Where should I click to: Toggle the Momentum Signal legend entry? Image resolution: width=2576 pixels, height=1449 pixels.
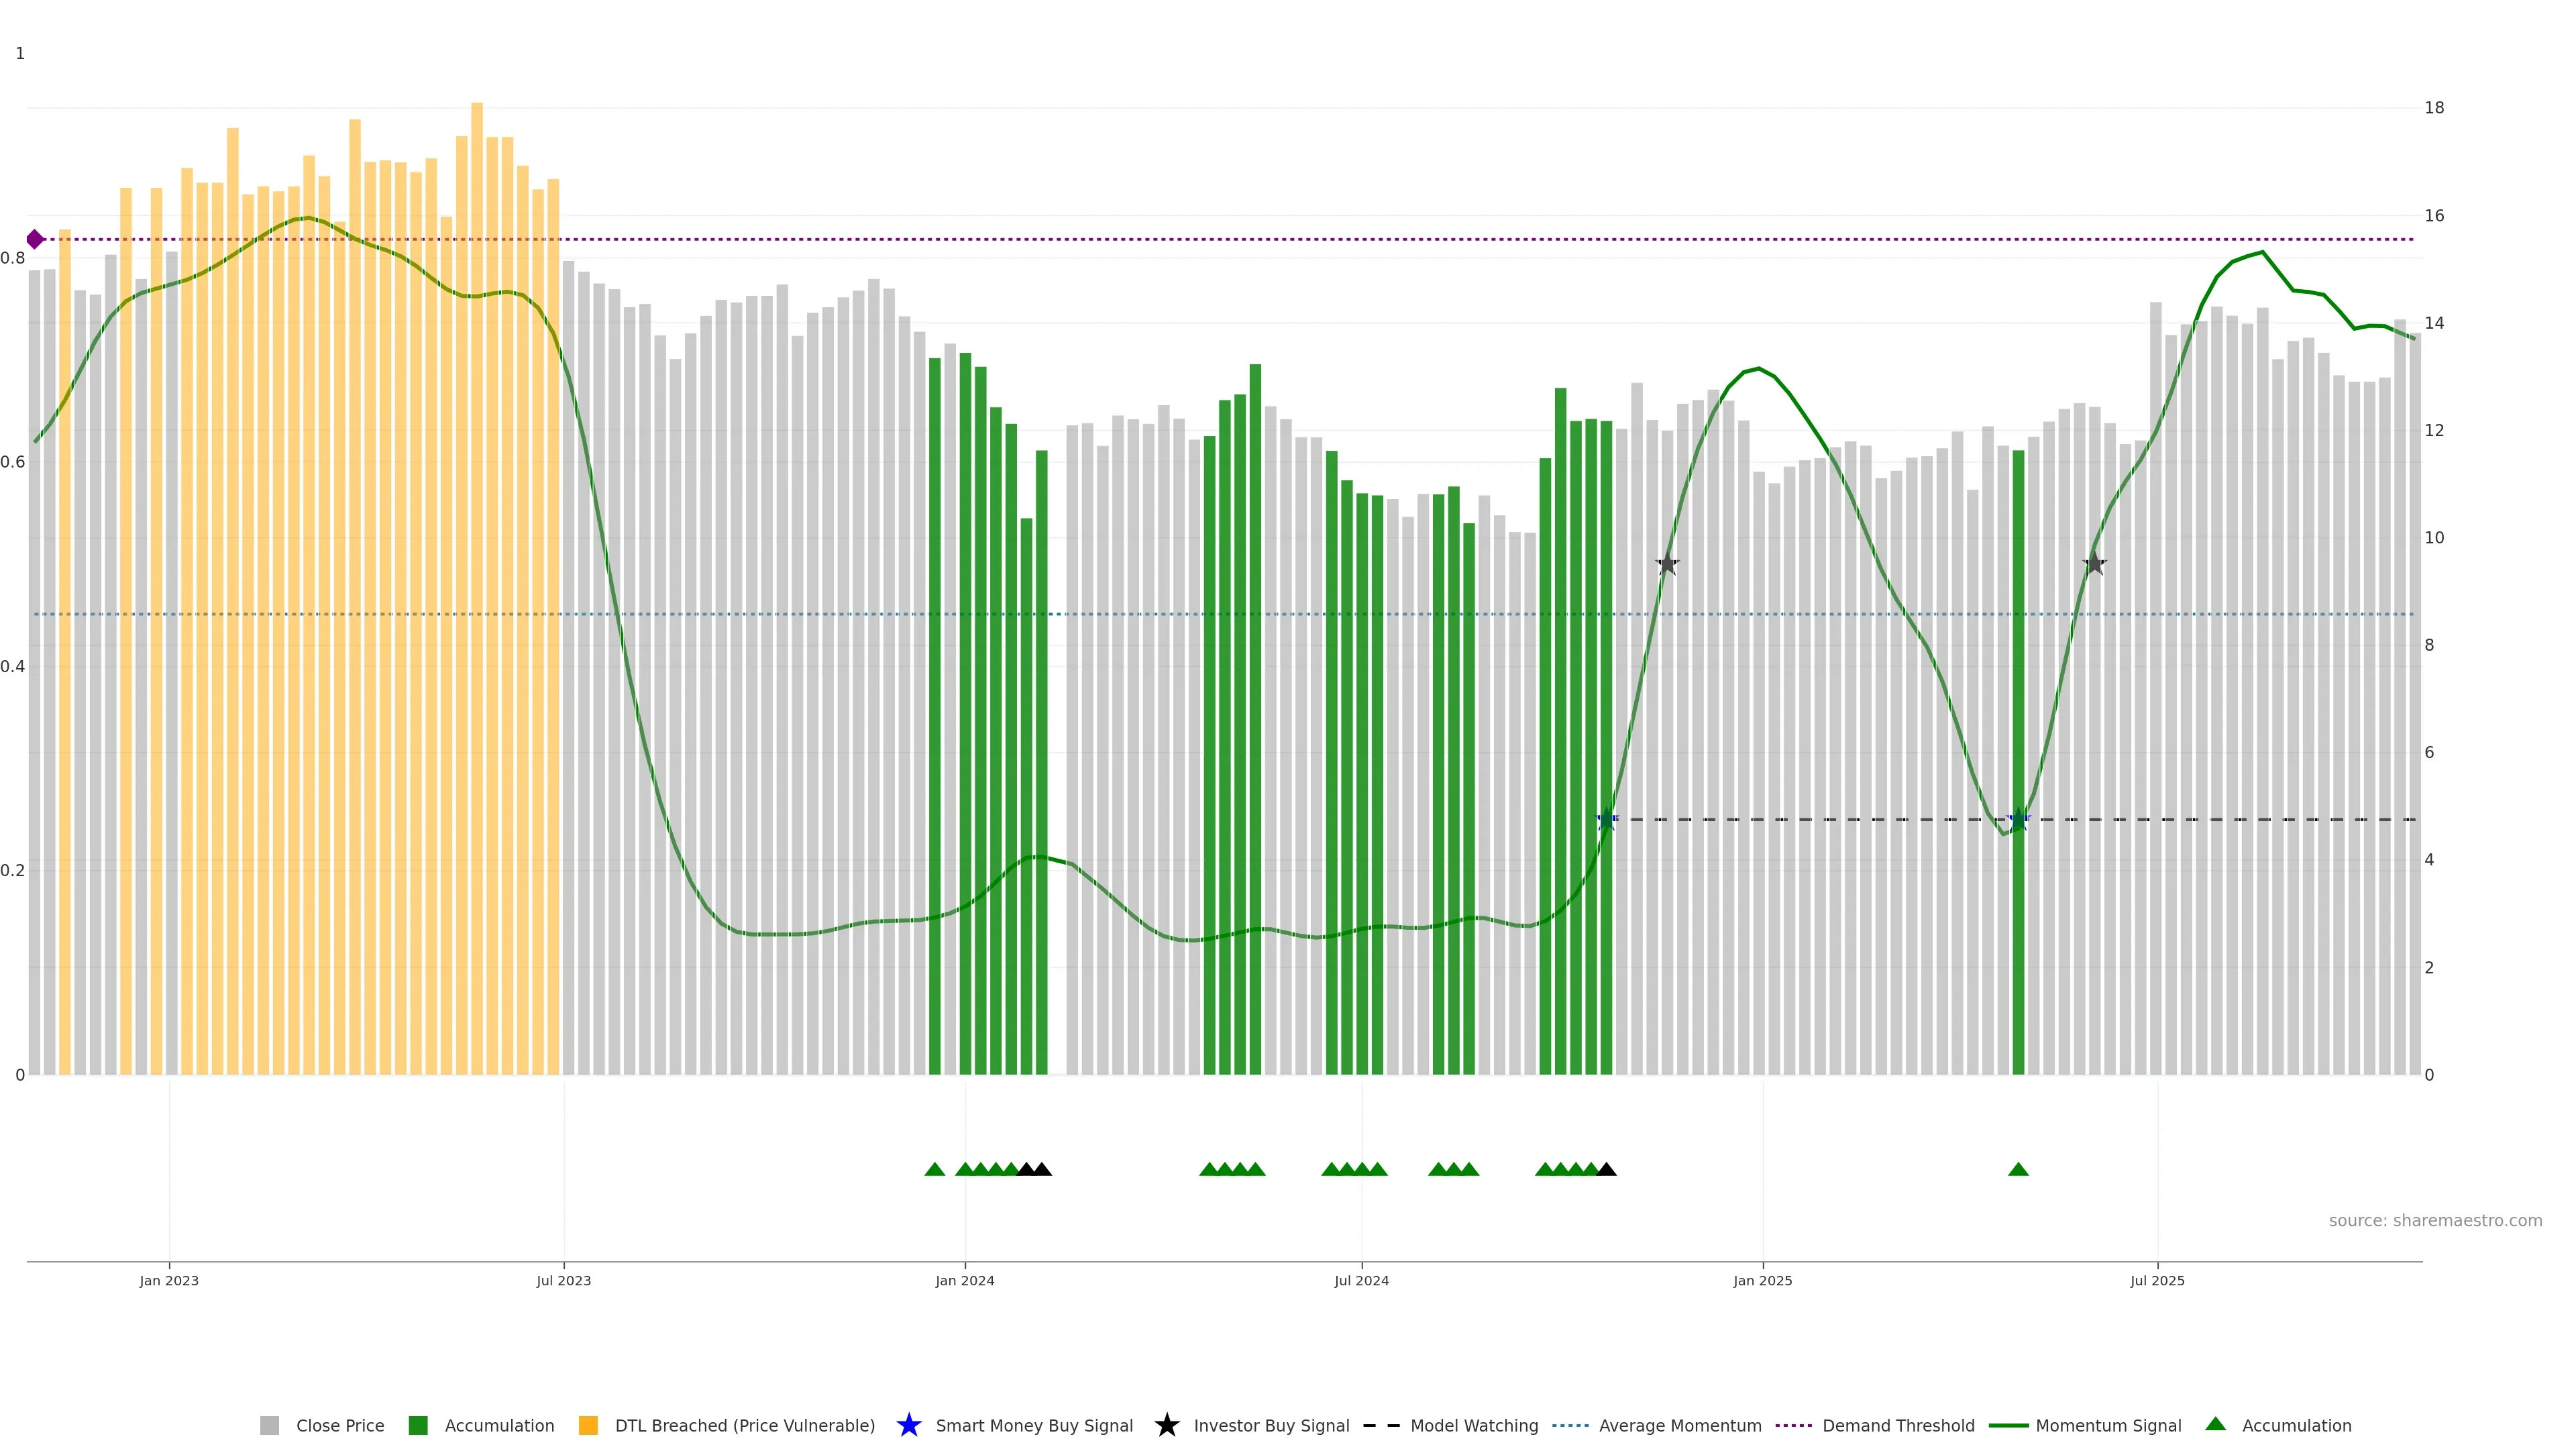pos(2107,1426)
